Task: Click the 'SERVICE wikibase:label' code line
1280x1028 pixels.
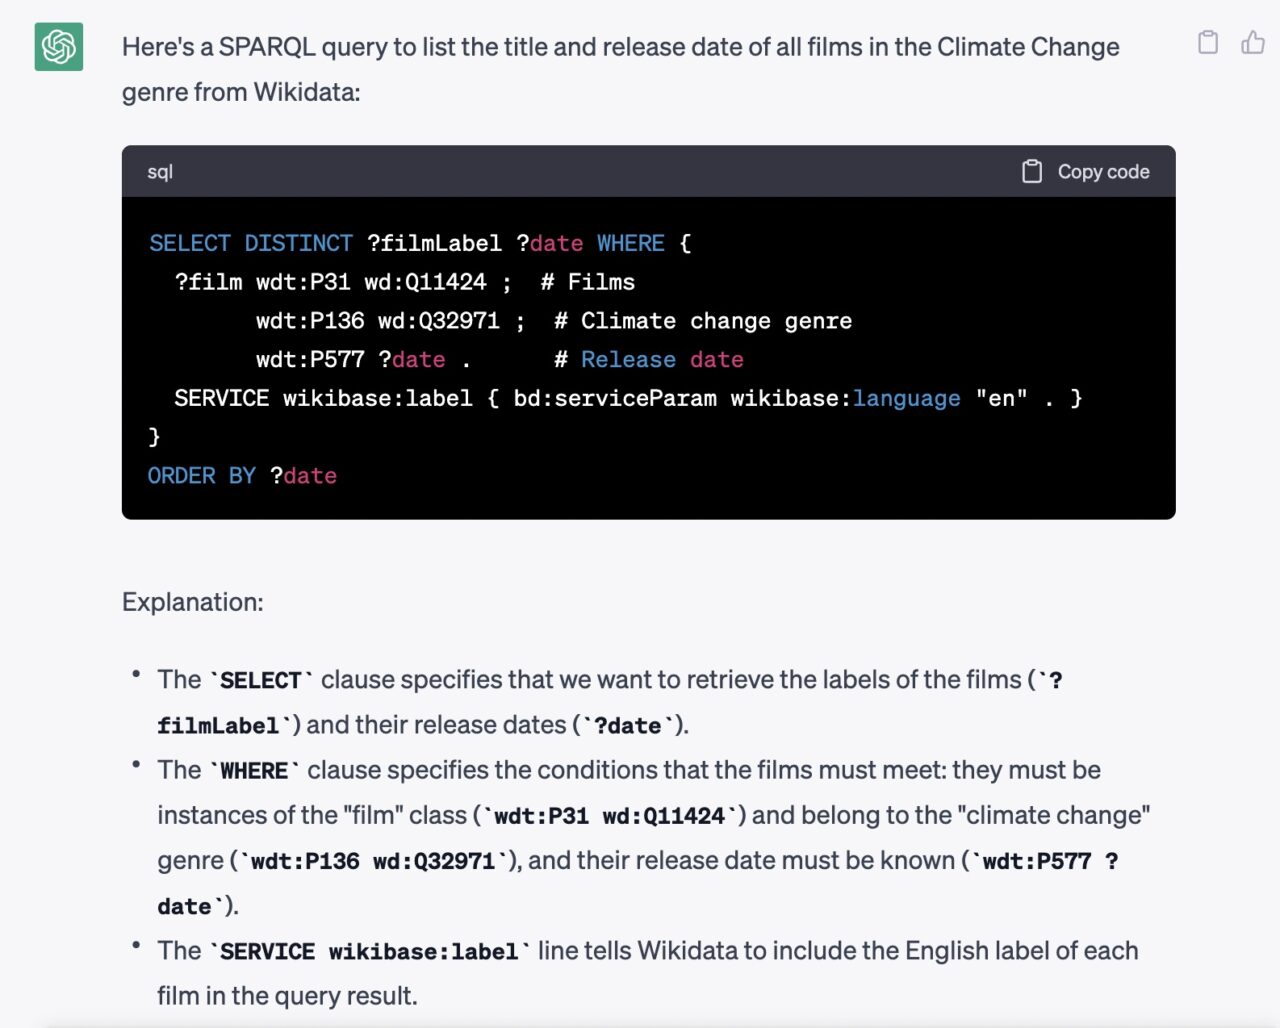Action: pyautogui.click(x=628, y=399)
